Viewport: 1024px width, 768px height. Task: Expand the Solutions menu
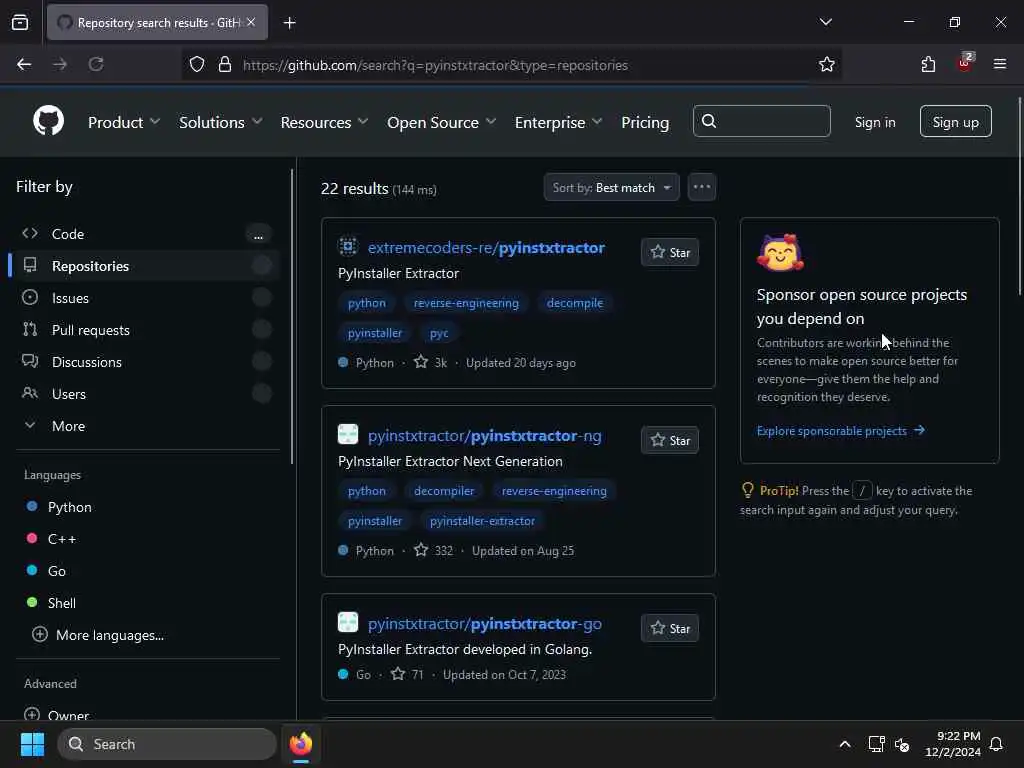221,122
